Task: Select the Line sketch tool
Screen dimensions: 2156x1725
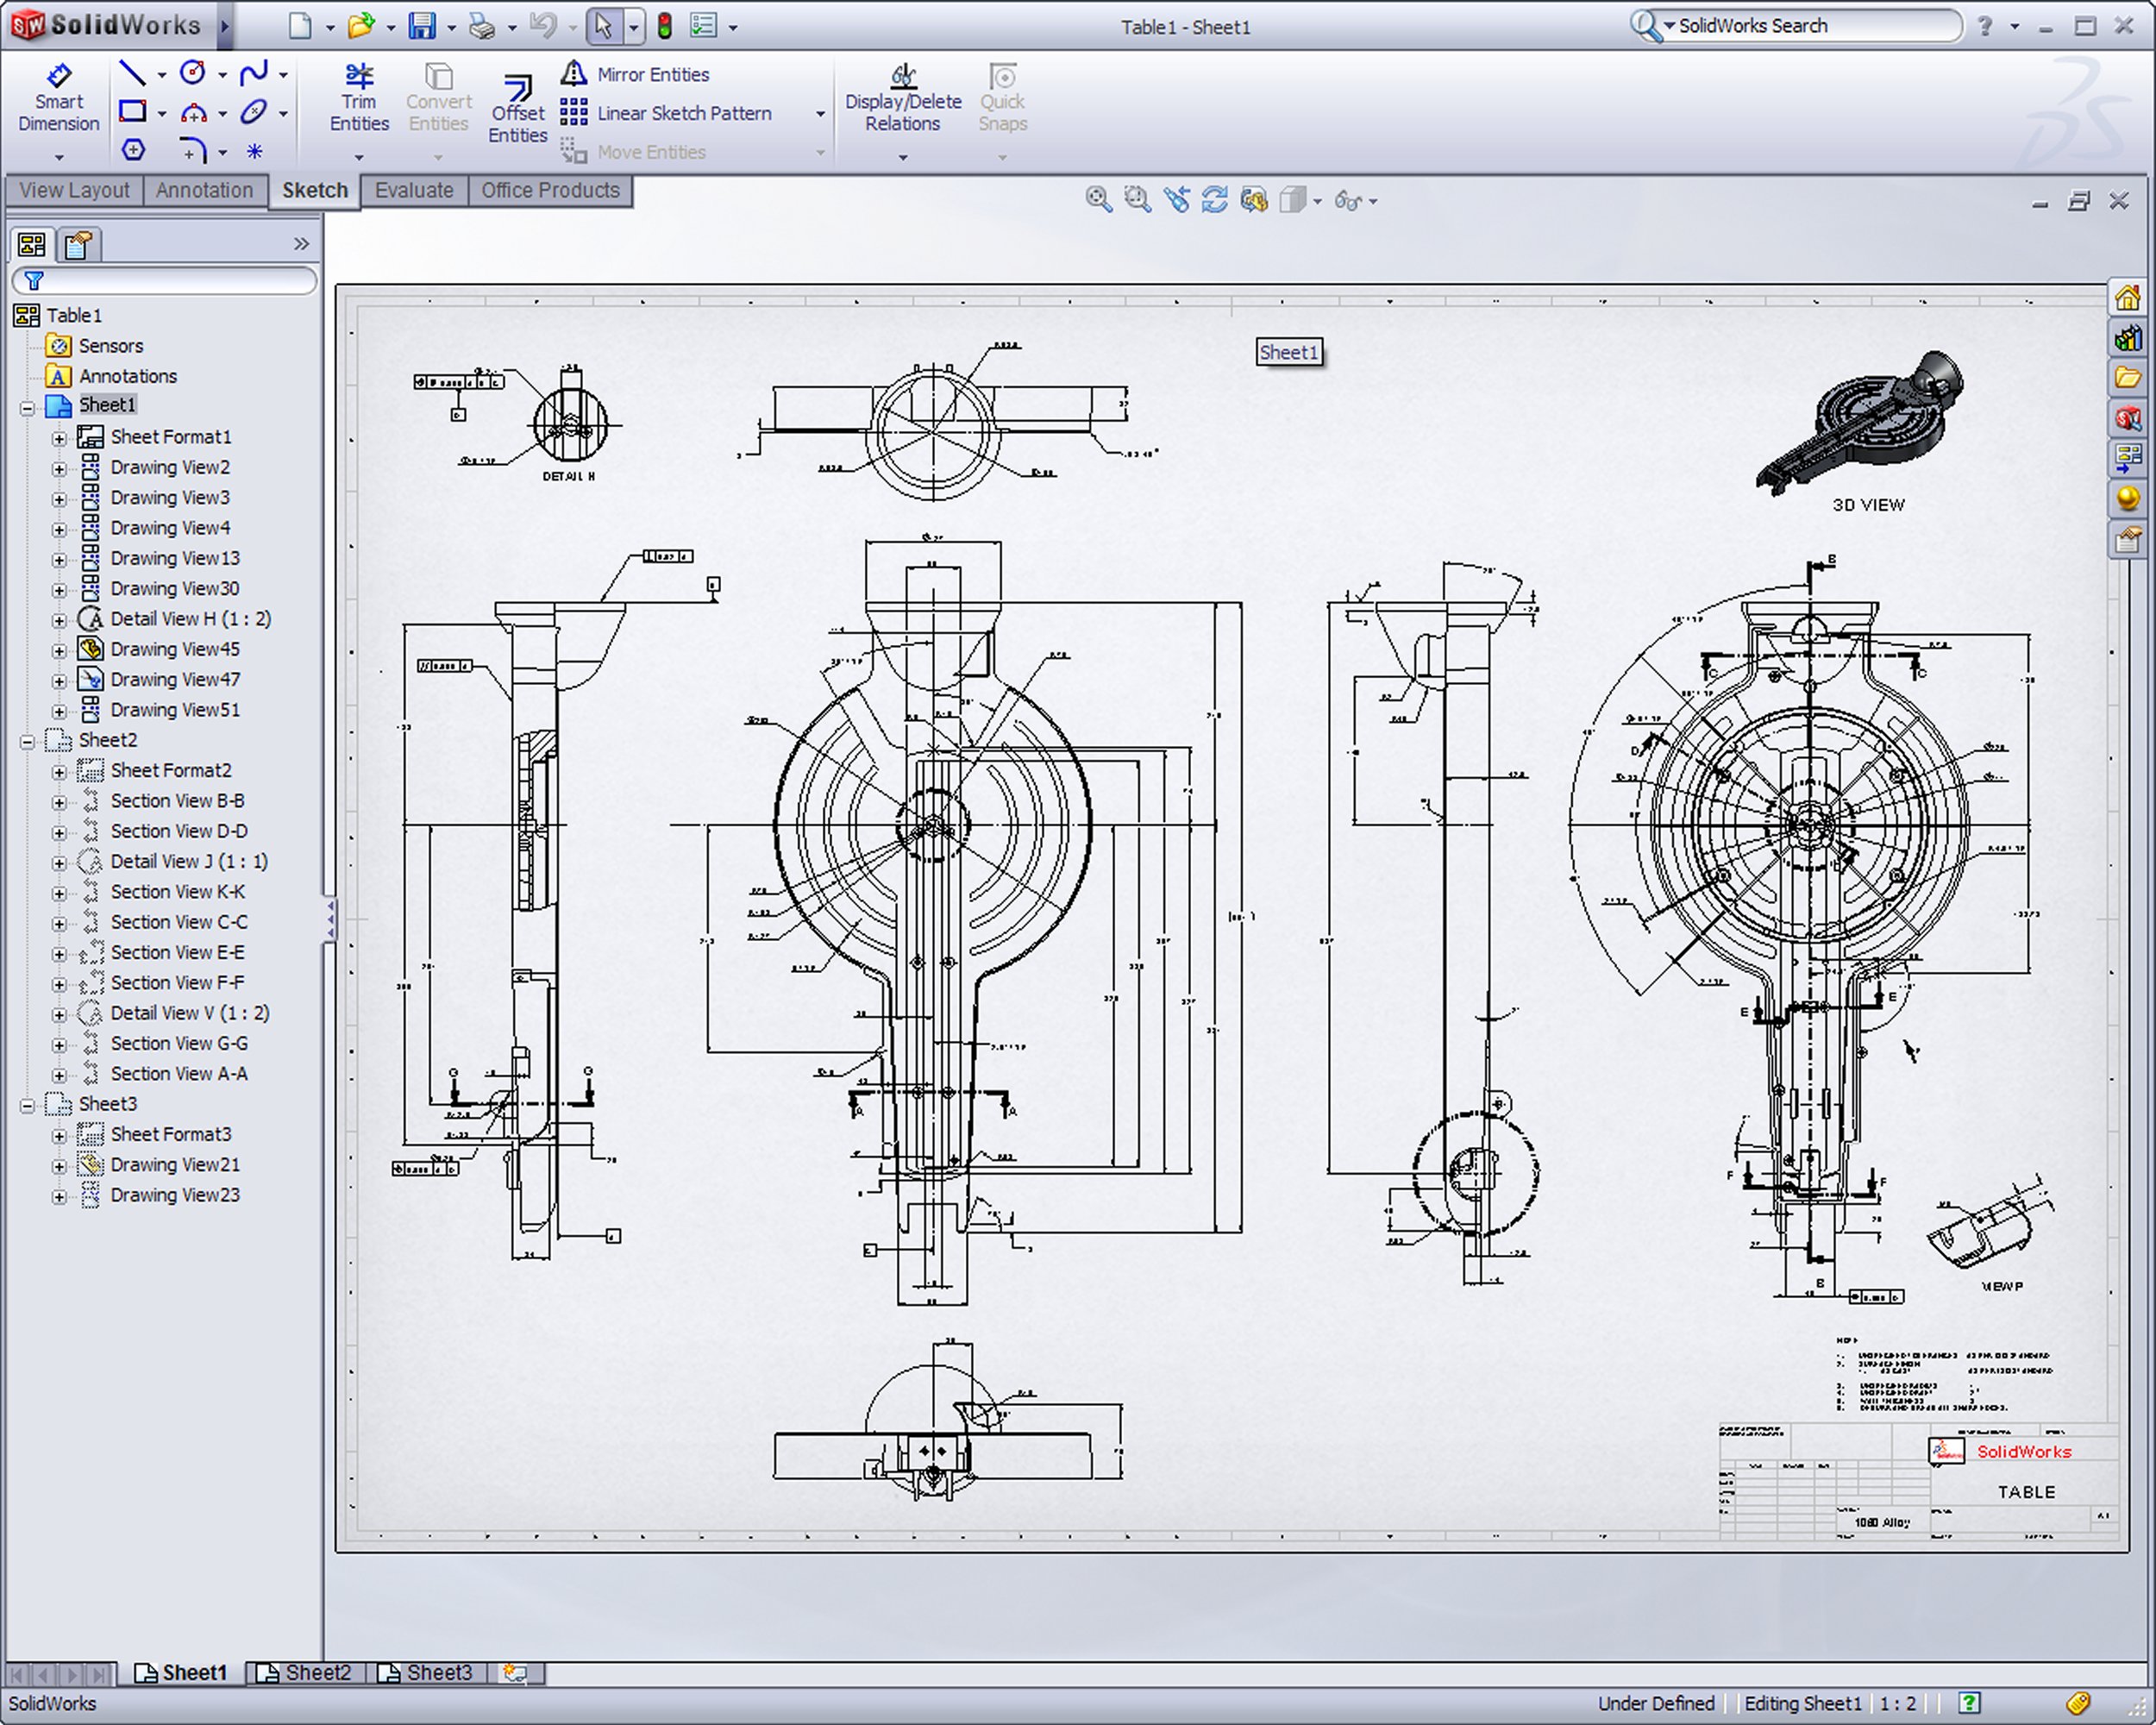Action: (132, 73)
